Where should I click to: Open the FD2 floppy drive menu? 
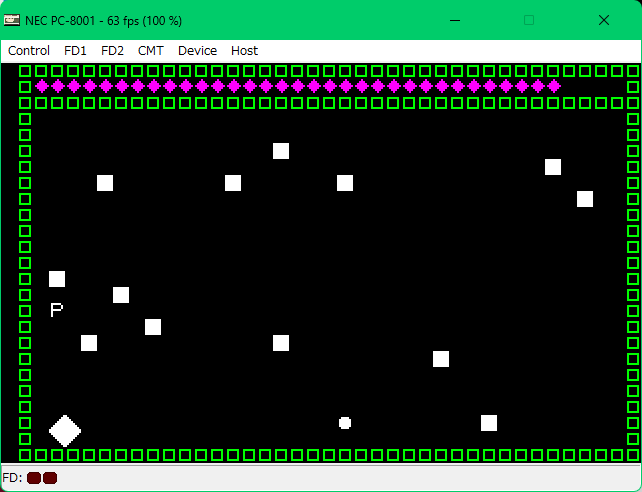tap(112, 50)
